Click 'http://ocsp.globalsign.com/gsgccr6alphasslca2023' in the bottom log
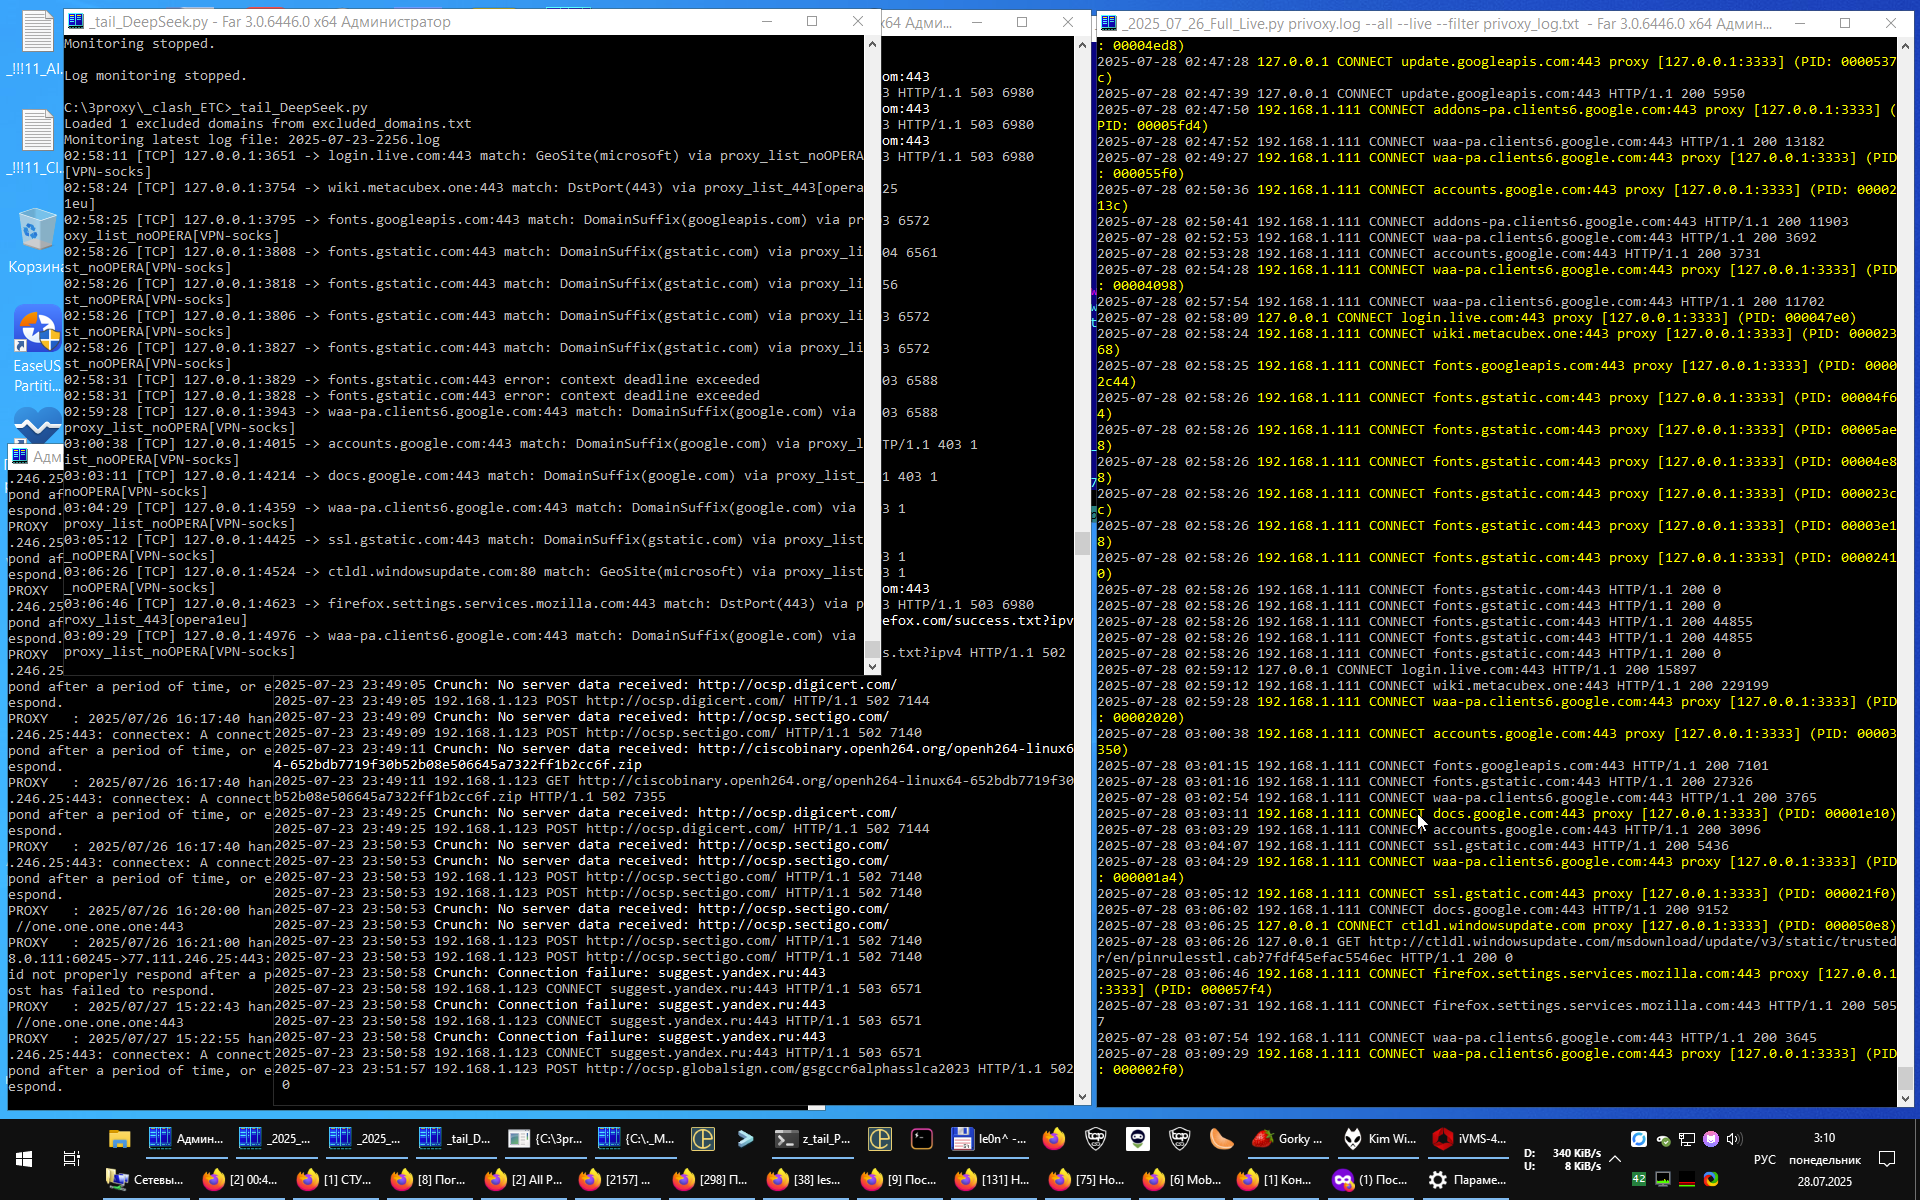 778,1069
